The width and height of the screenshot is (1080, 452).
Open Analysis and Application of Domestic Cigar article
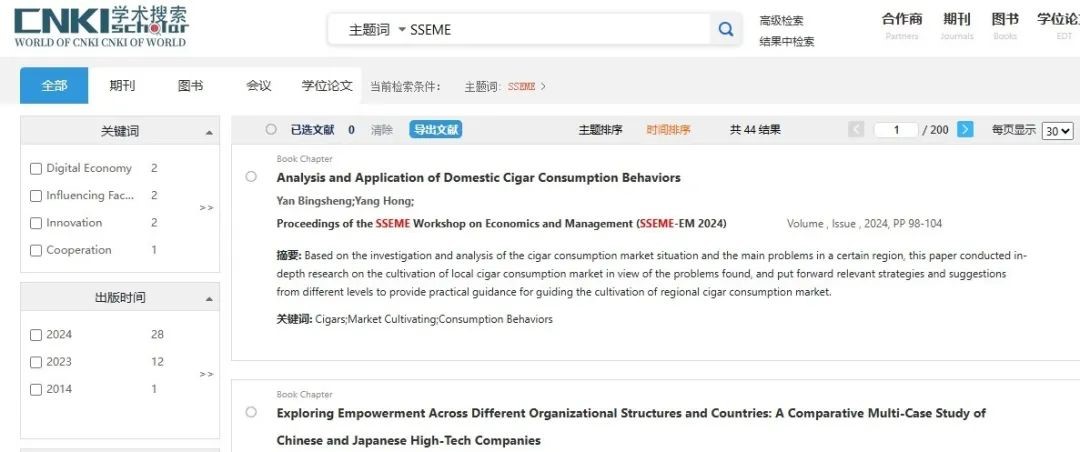coord(478,177)
